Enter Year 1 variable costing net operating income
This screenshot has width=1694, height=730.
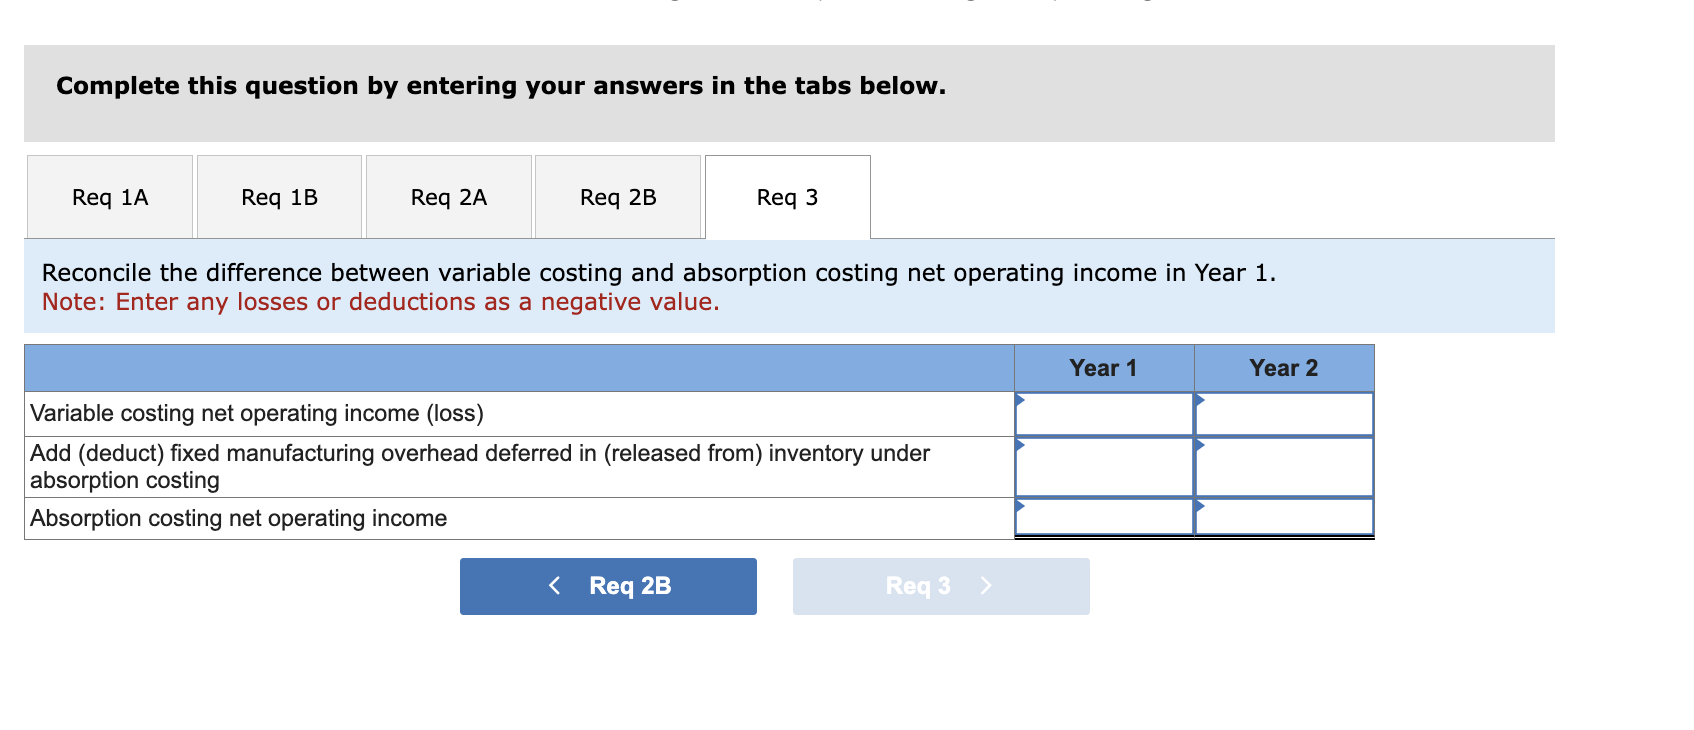click(1104, 413)
